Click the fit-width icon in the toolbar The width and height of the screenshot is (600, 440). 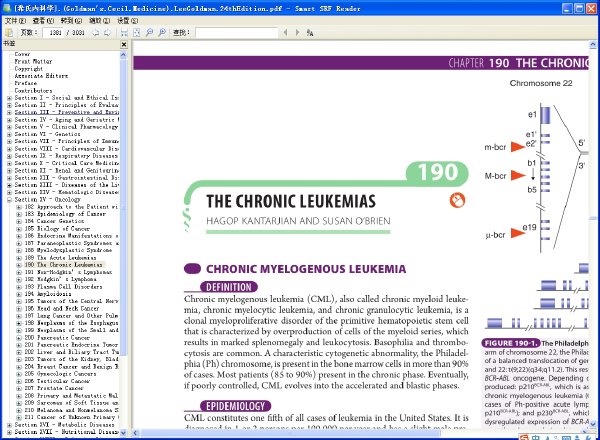pyautogui.click(x=124, y=33)
